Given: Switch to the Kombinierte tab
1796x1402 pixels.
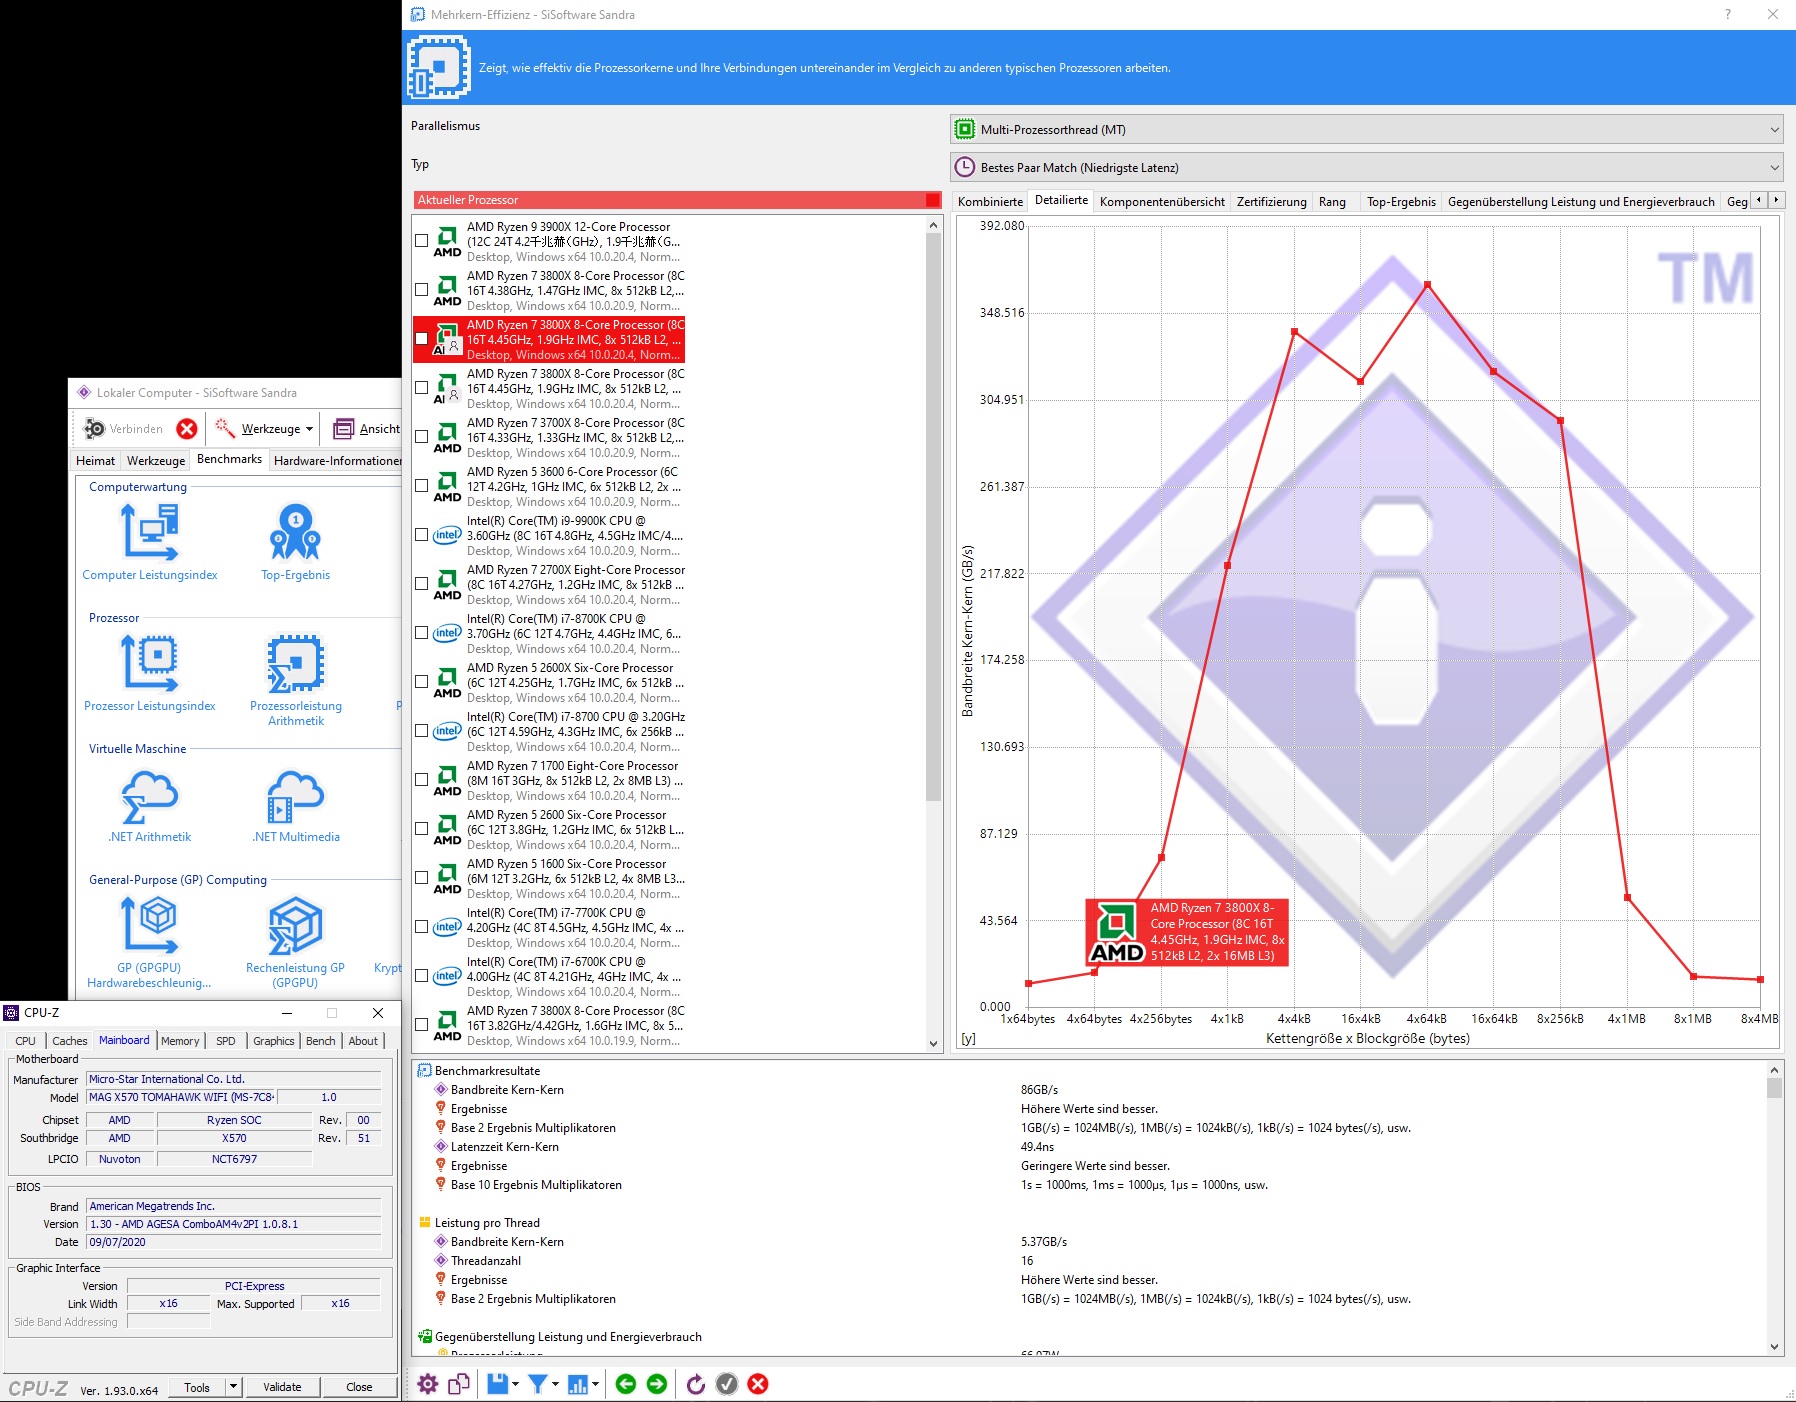Looking at the screenshot, I should point(990,201).
